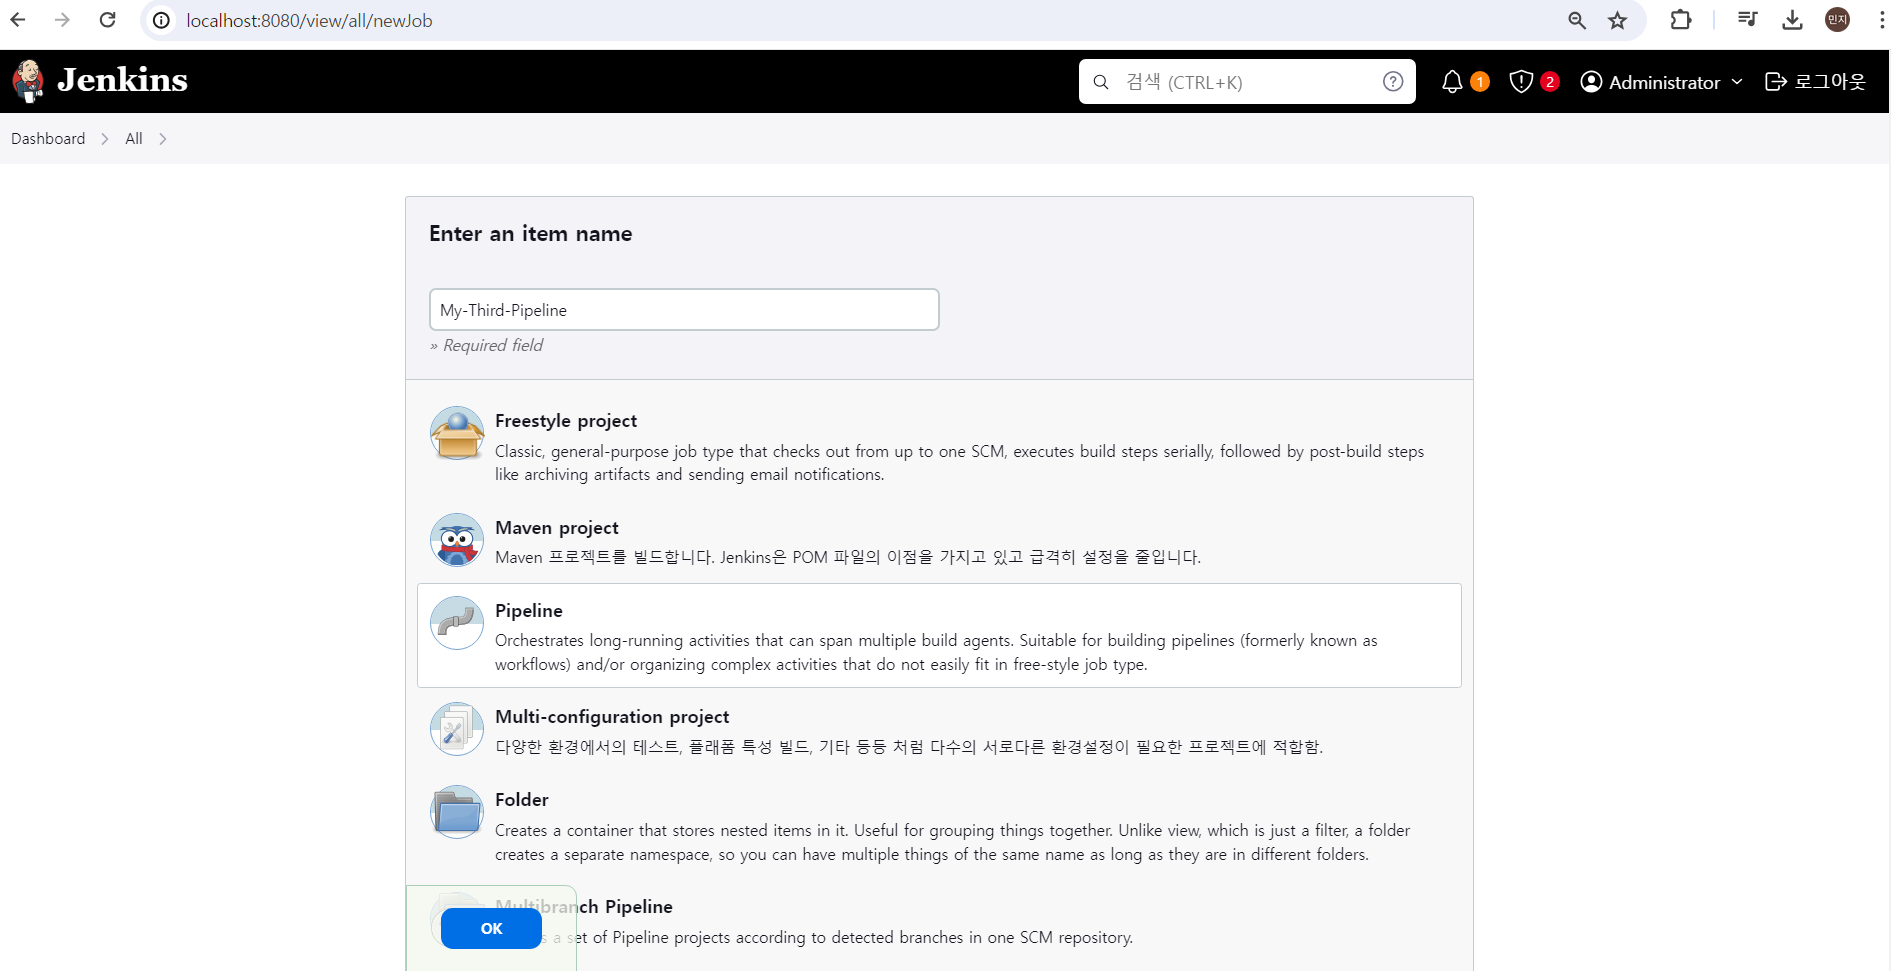Open Administrator account page link

[x=1664, y=83]
